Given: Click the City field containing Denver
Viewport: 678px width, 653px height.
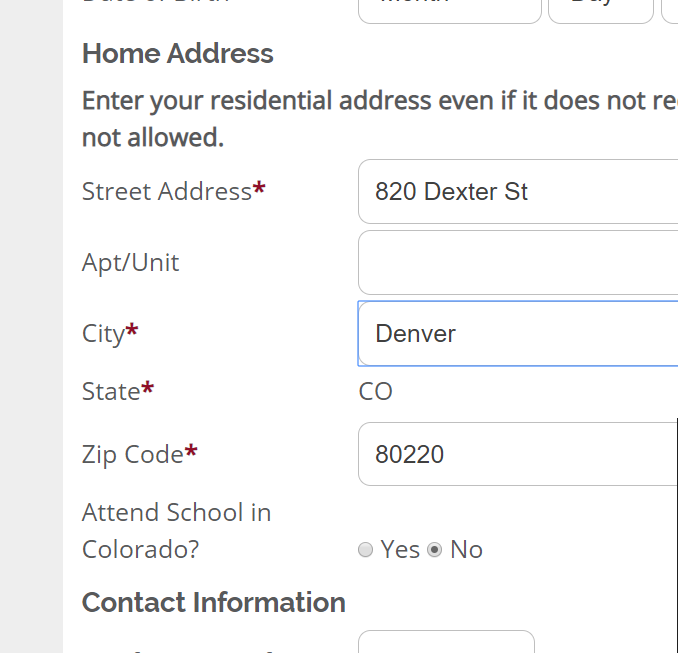Looking at the screenshot, I should (517, 333).
